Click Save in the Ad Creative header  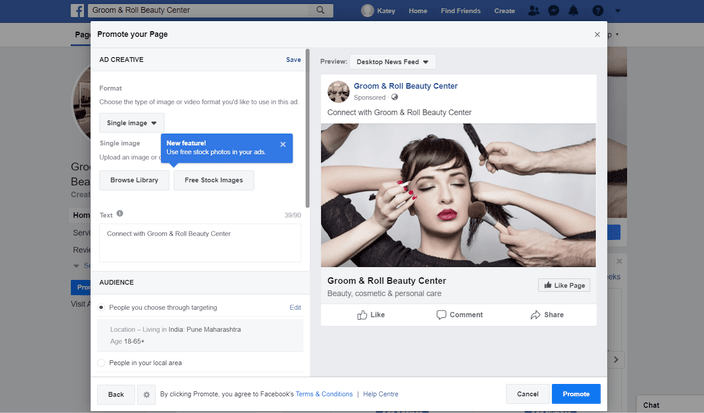(x=294, y=60)
